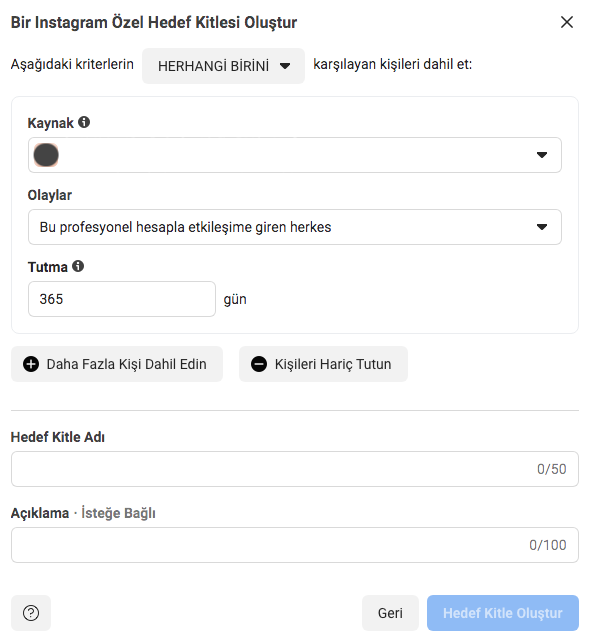Screen dimensions: 590x635
Task: Click the Açıklama description field
Action: 295,545
